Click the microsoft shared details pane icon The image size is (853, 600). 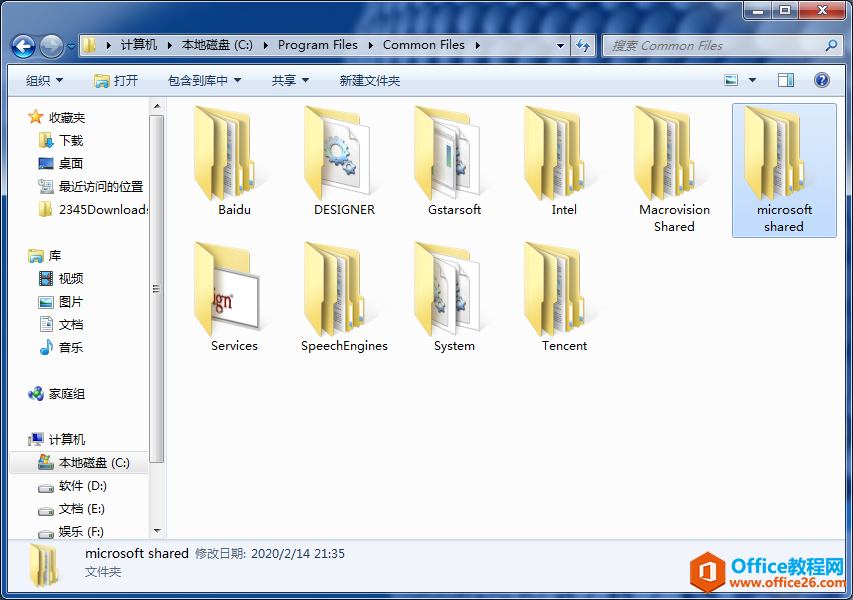click(44, 566)
